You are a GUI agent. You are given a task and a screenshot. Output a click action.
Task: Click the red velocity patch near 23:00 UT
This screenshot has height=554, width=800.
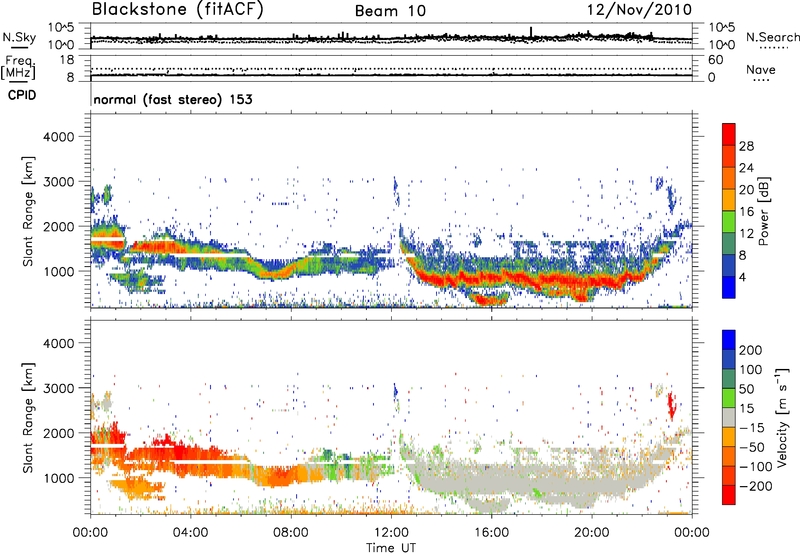(x=671, y=406)
